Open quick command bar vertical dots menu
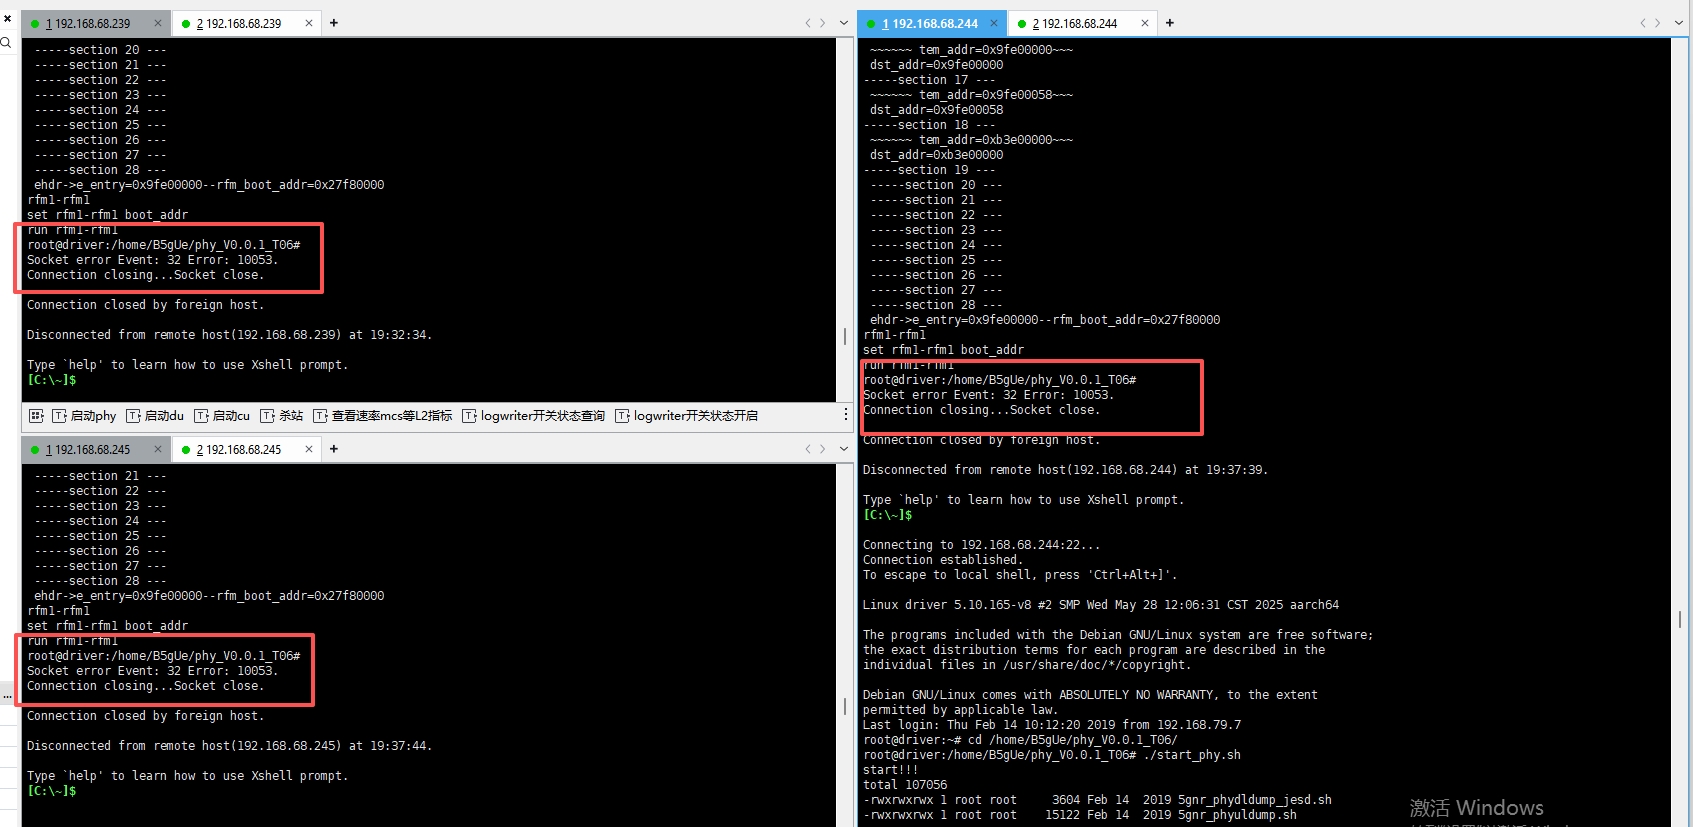This screenshot has width=1693, height=827. click(845, 415)
